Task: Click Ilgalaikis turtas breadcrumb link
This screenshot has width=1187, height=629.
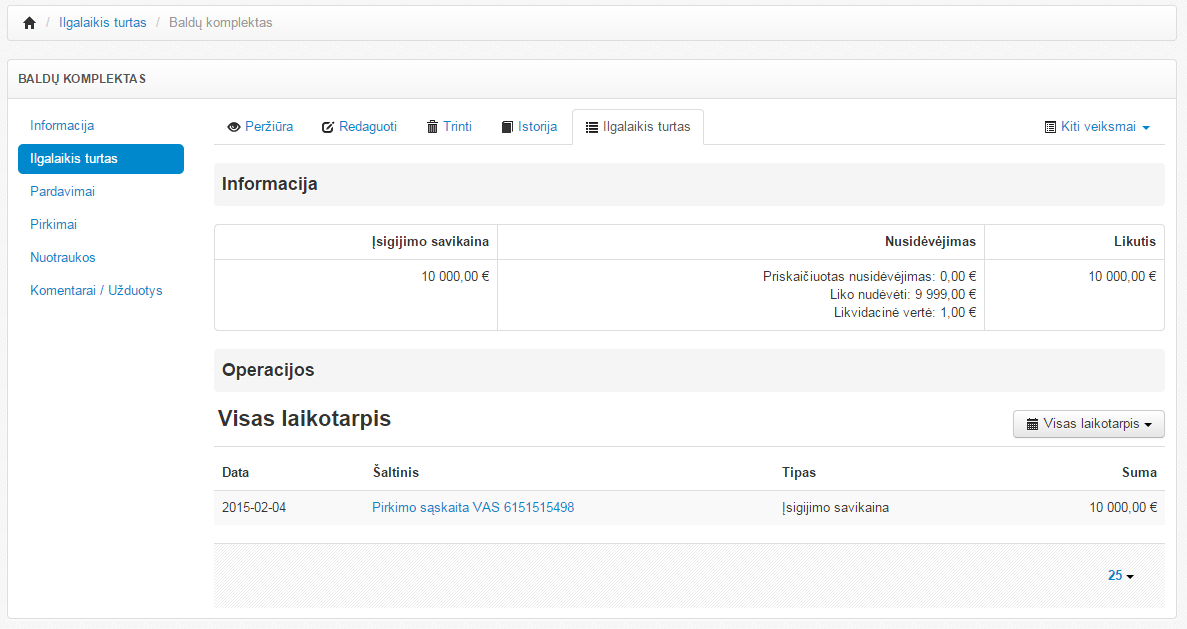Action: point(102,22)
